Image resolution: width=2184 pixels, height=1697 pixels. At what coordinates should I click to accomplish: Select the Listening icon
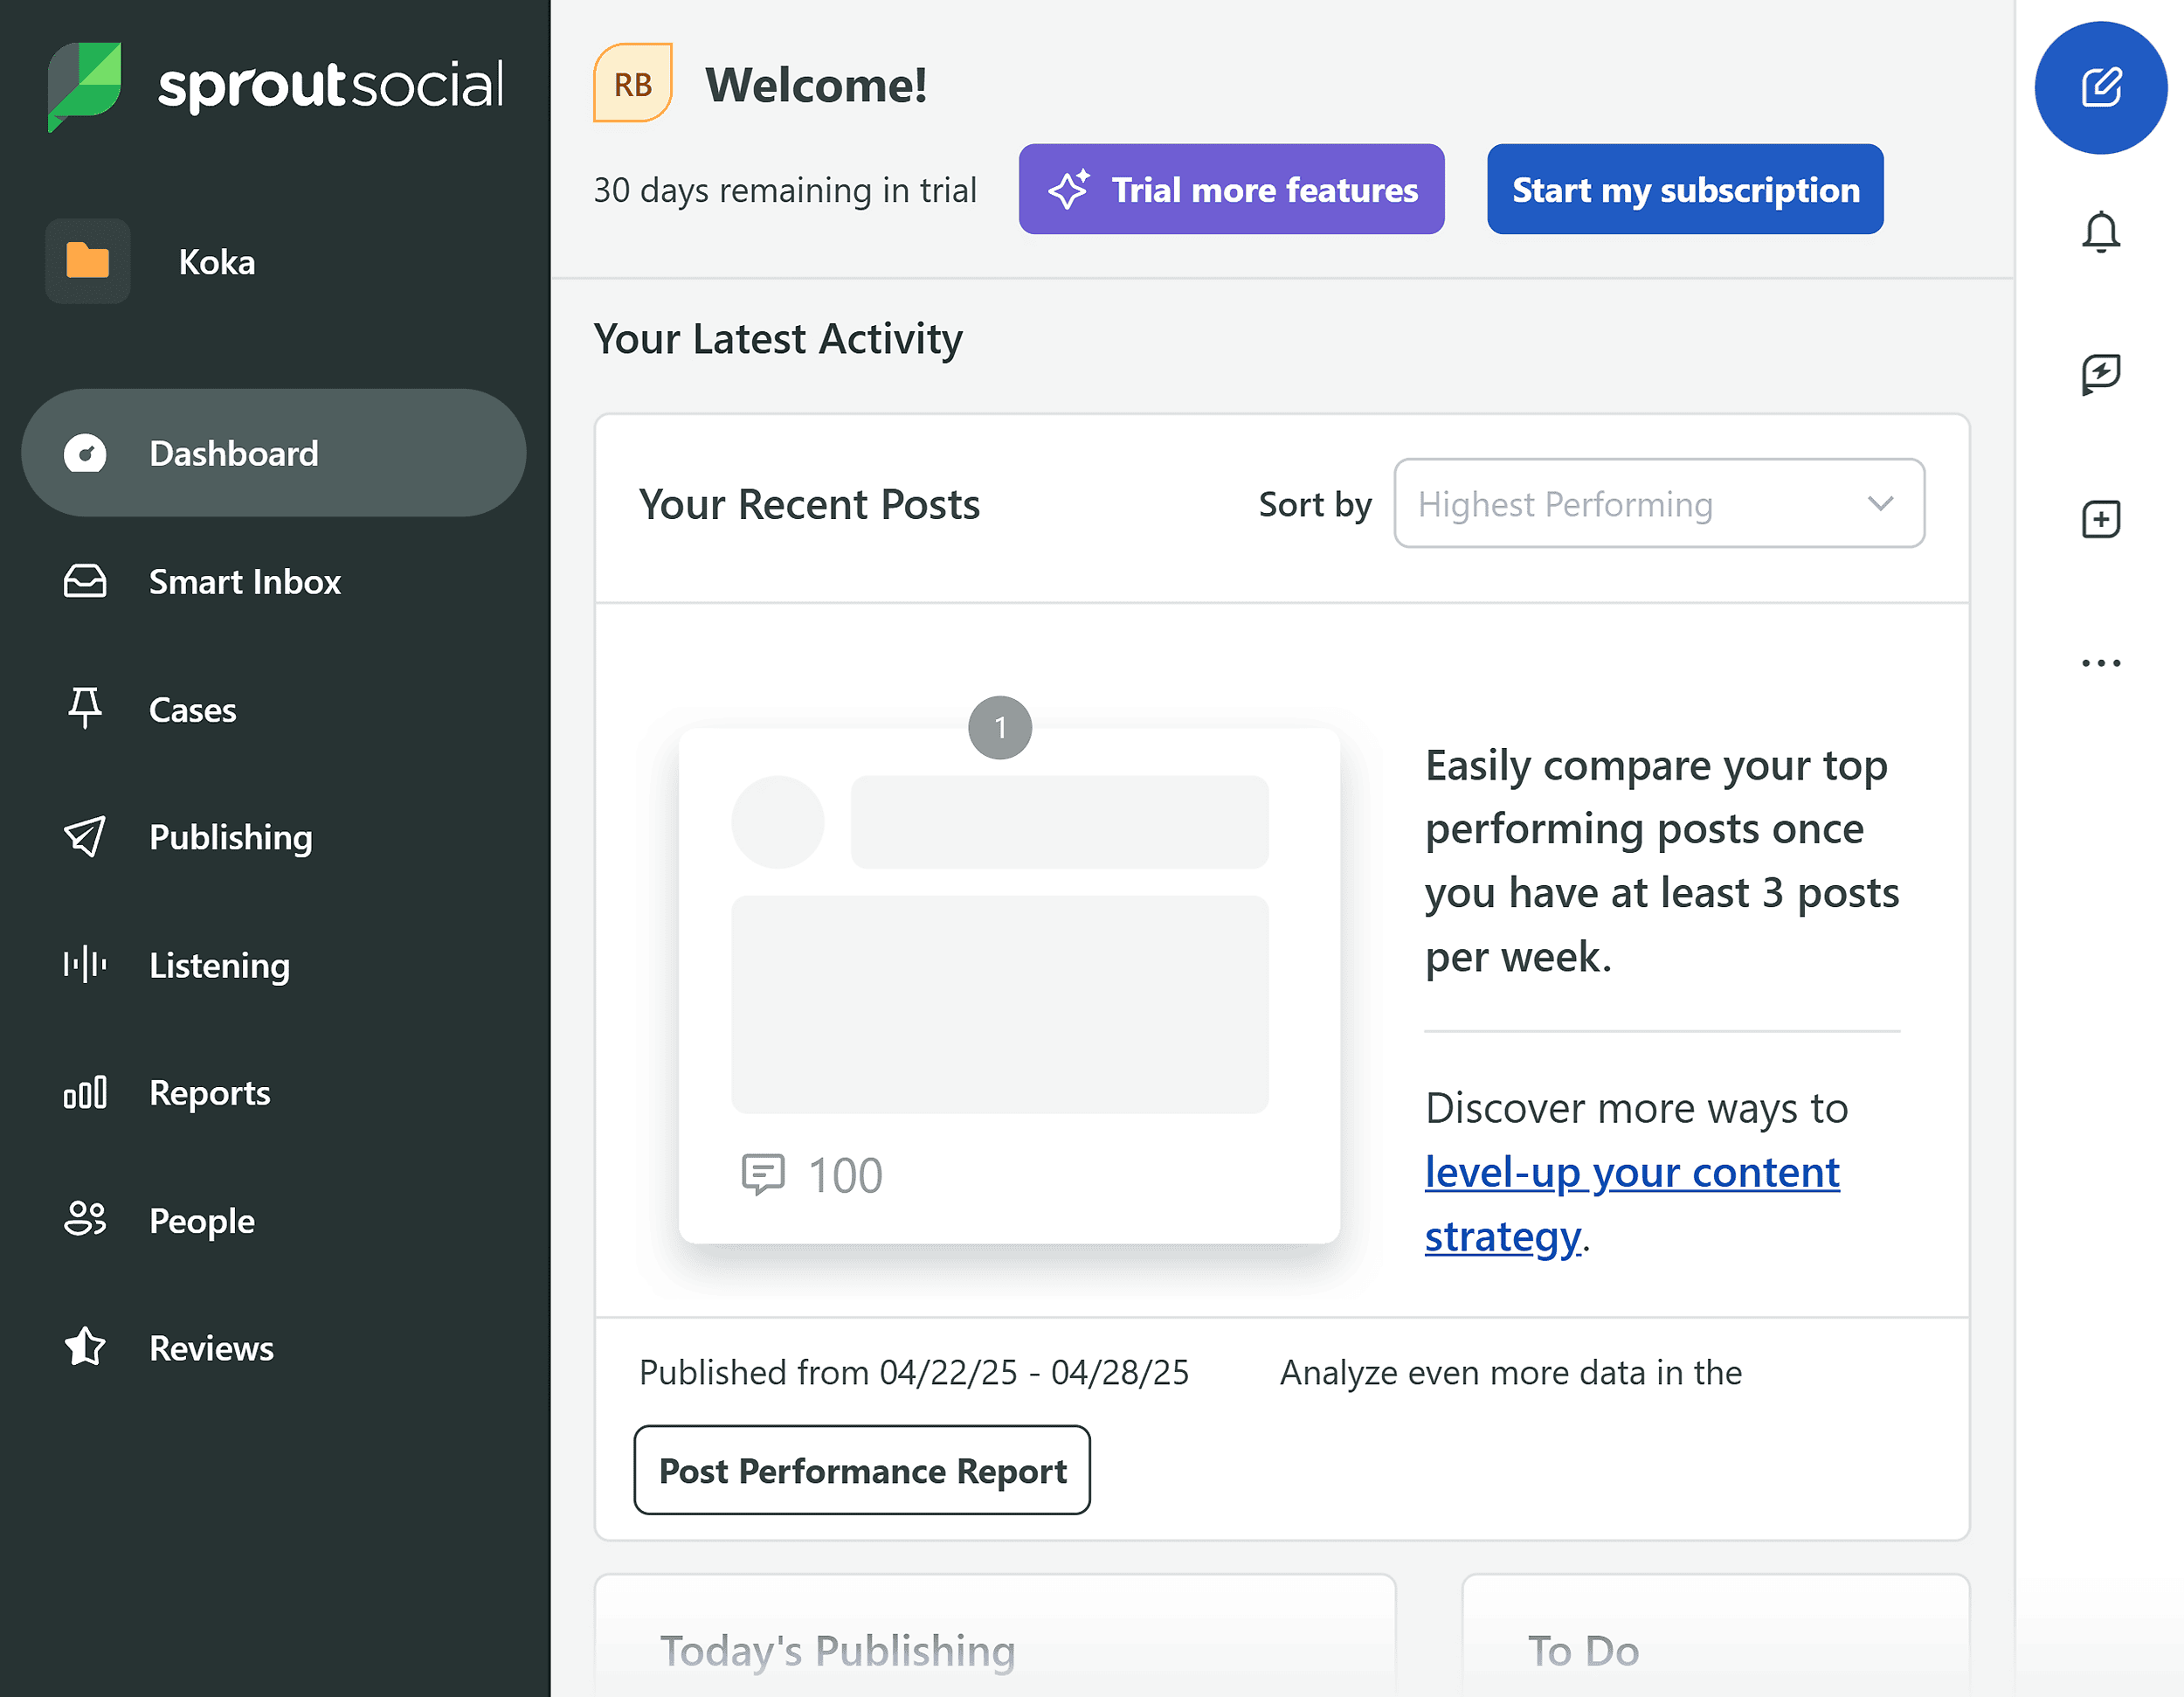(x=84, y=964)
